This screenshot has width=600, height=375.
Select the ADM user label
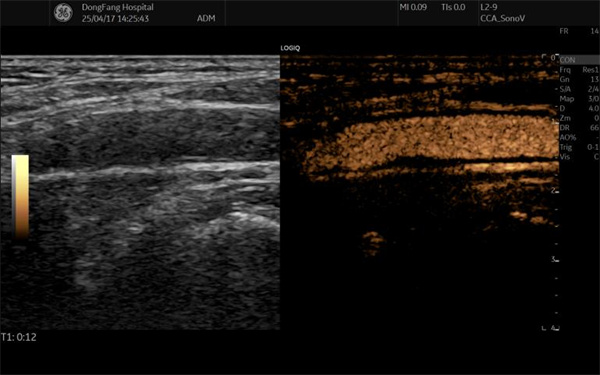click(206, 18)
